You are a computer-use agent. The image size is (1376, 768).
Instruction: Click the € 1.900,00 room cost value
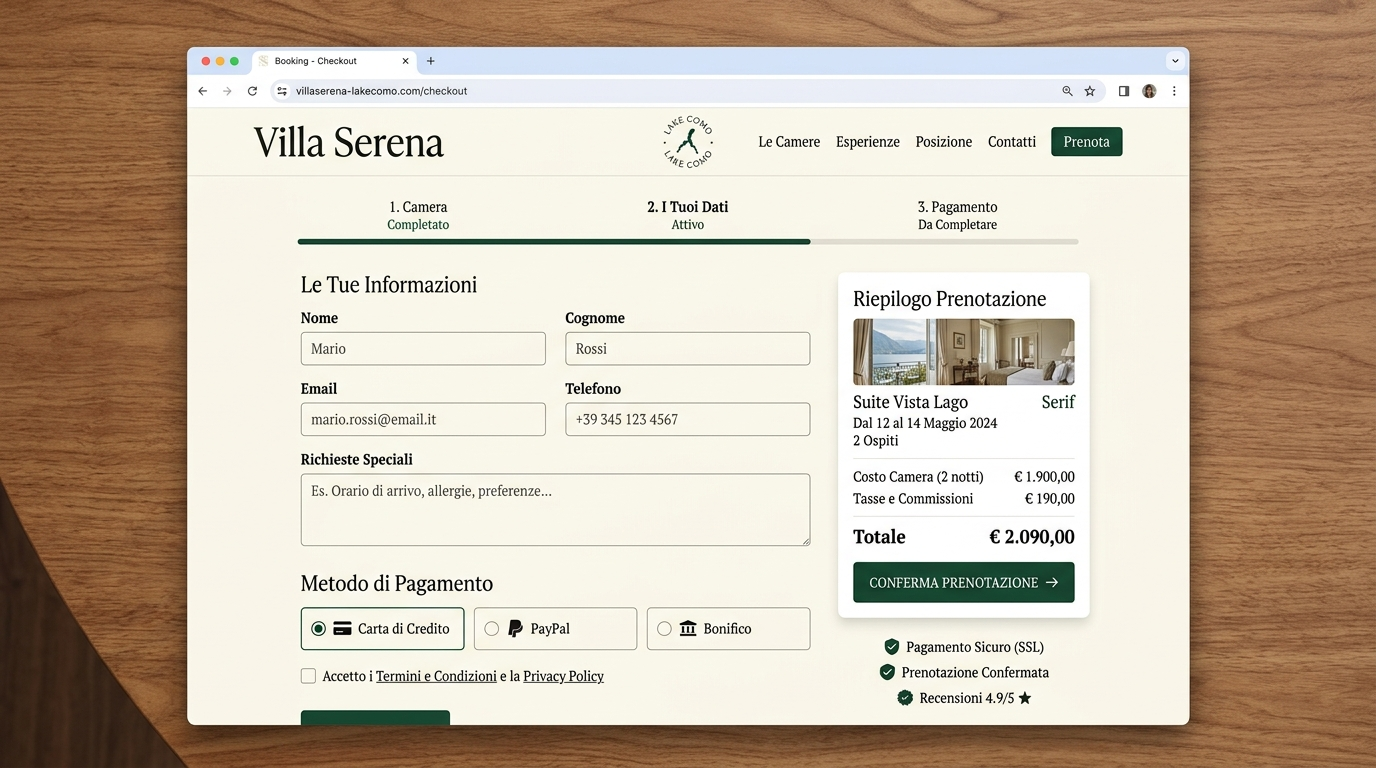point(1044,477)
